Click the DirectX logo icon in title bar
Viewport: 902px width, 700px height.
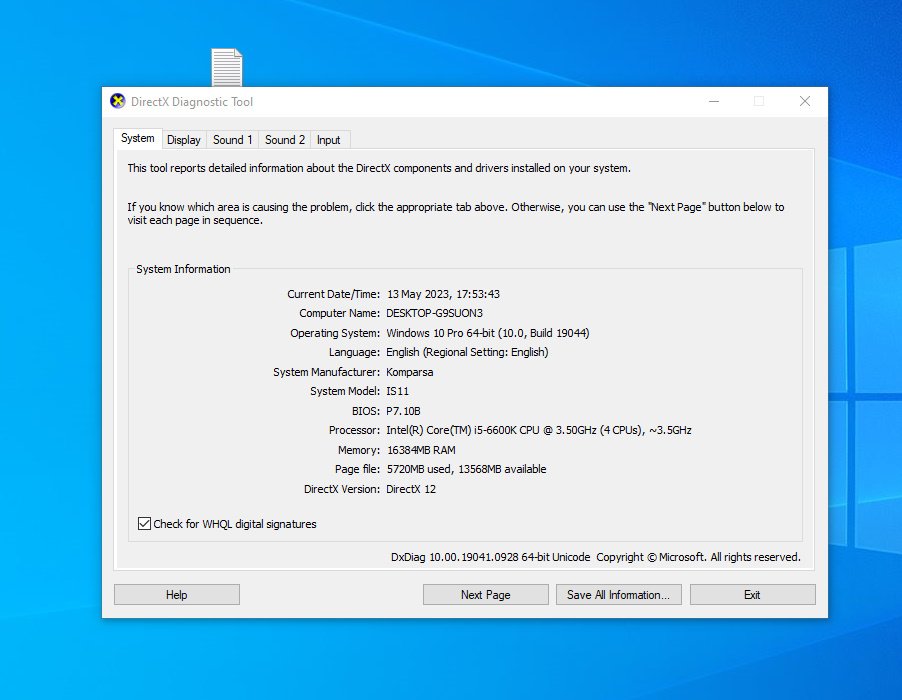tap(117, 101)
